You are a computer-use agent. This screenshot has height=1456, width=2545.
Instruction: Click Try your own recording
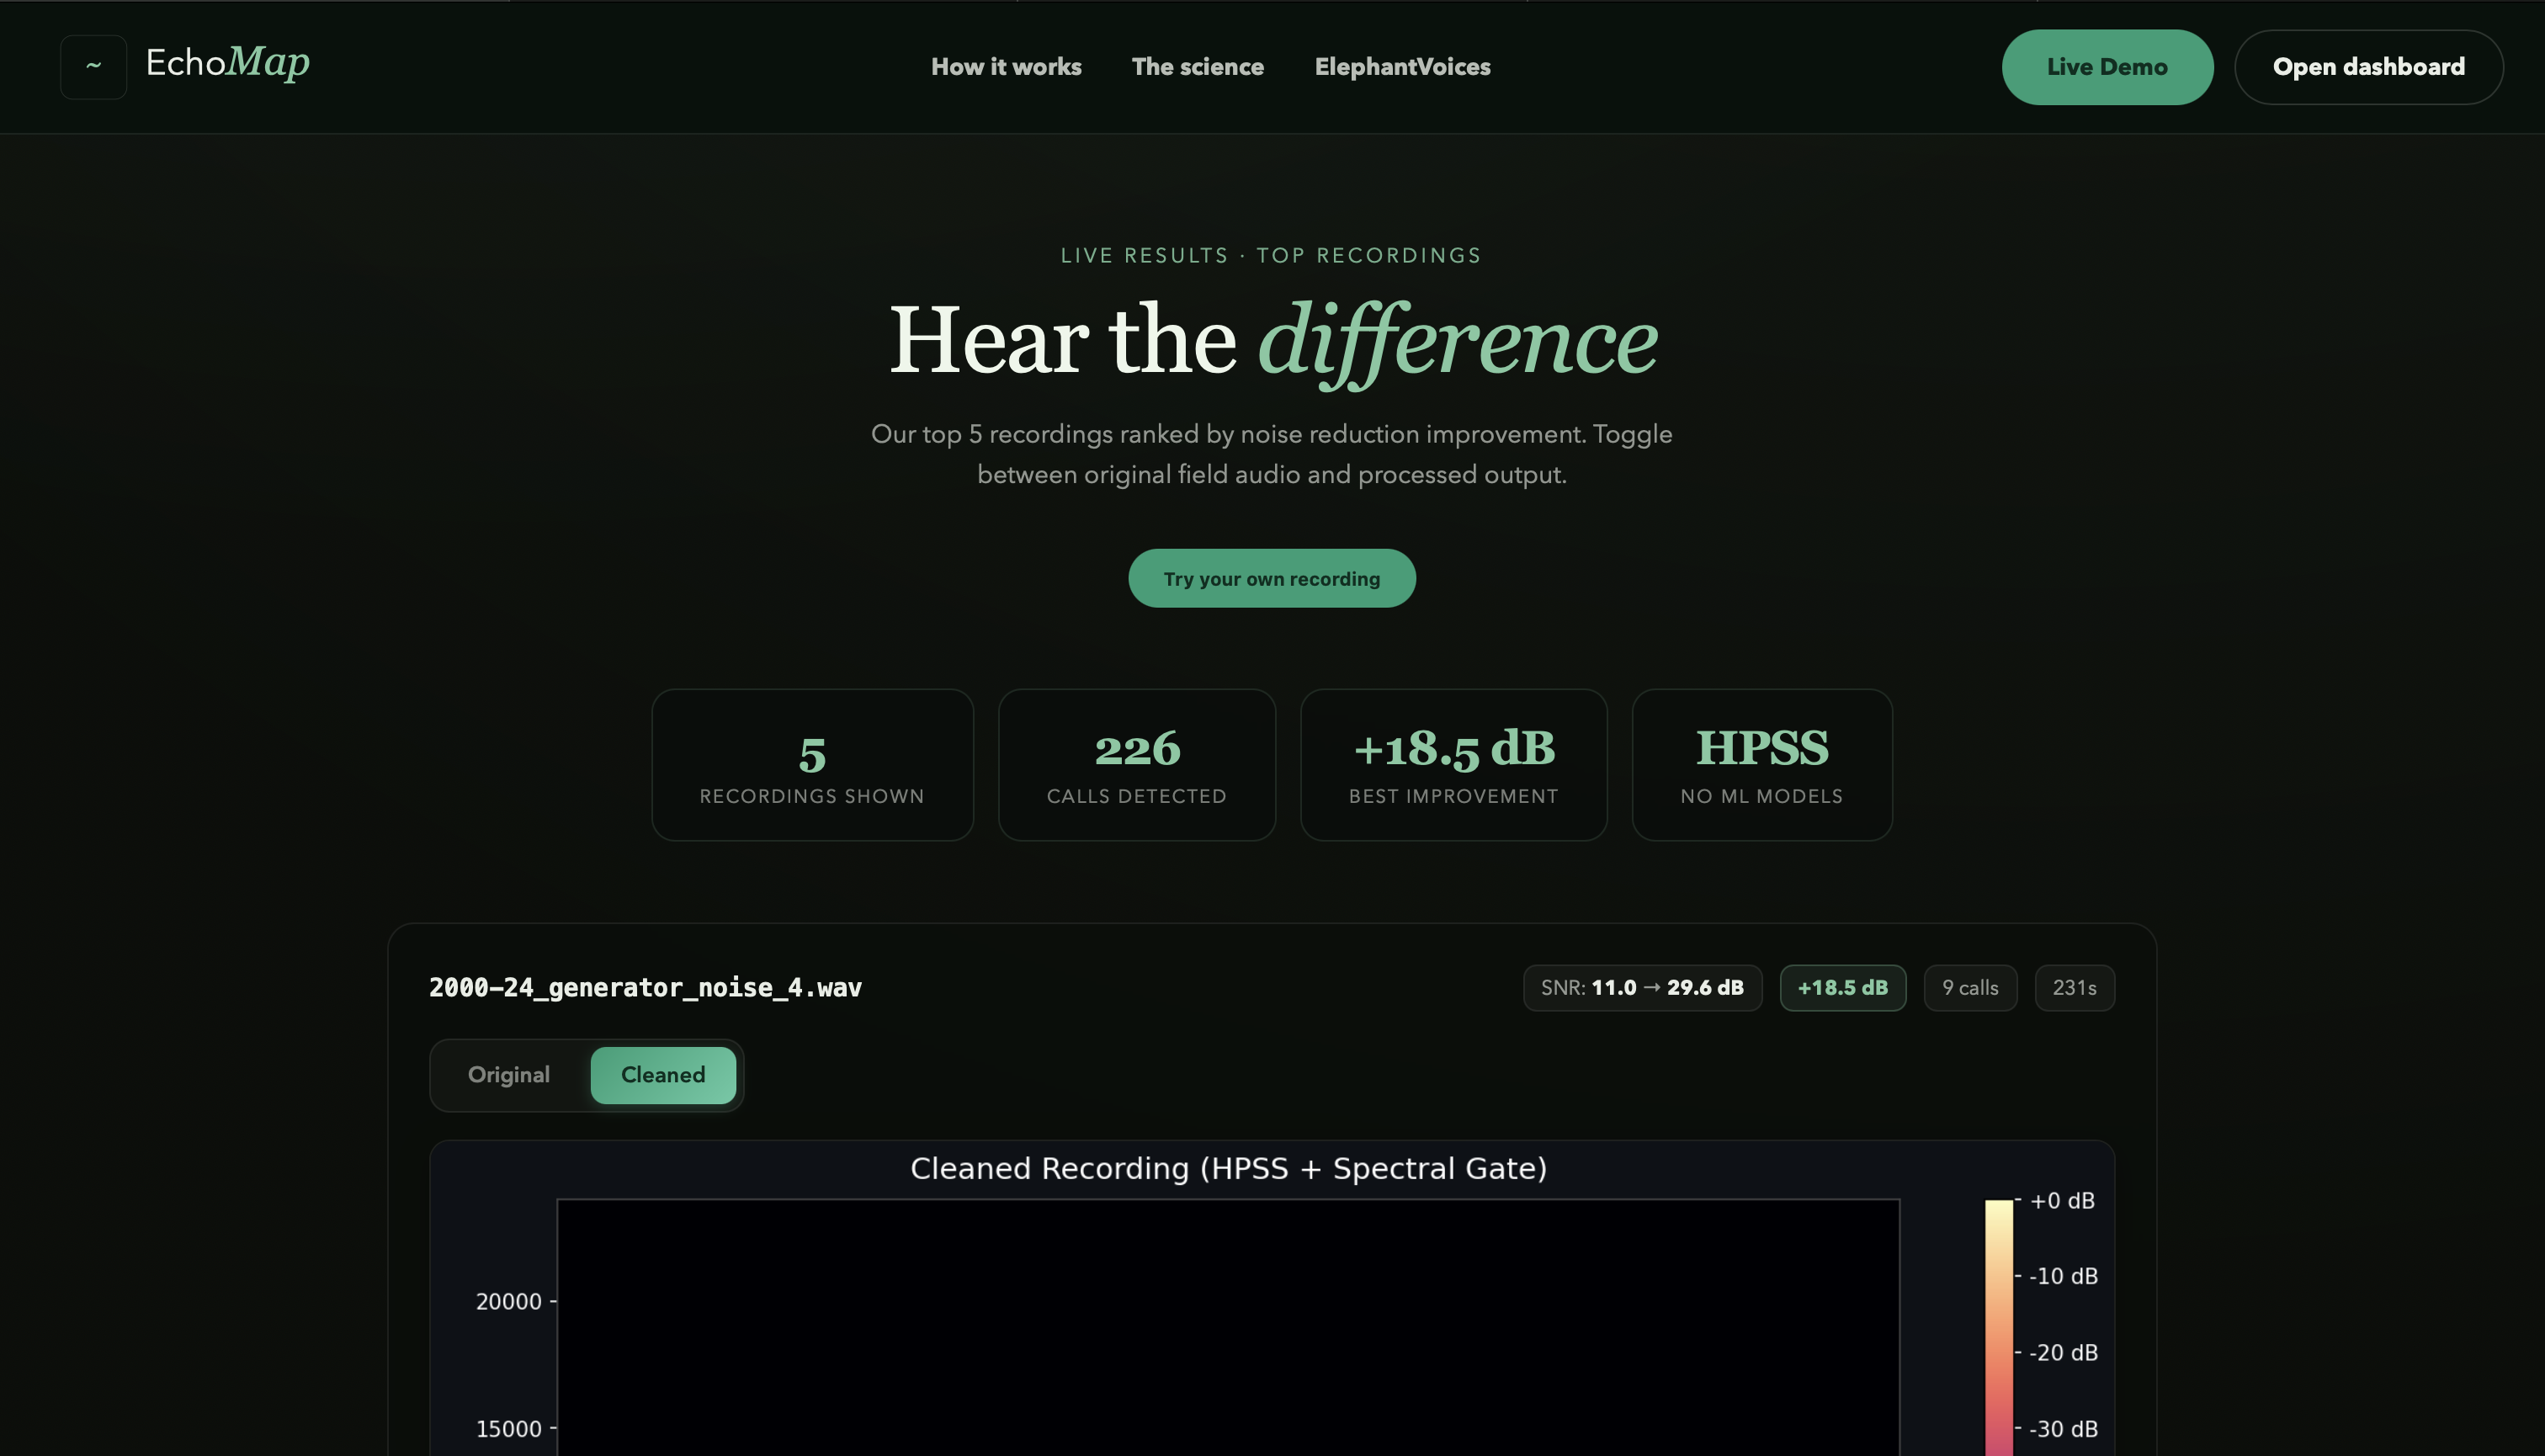pyautogui.click(x=1271, y=578)
